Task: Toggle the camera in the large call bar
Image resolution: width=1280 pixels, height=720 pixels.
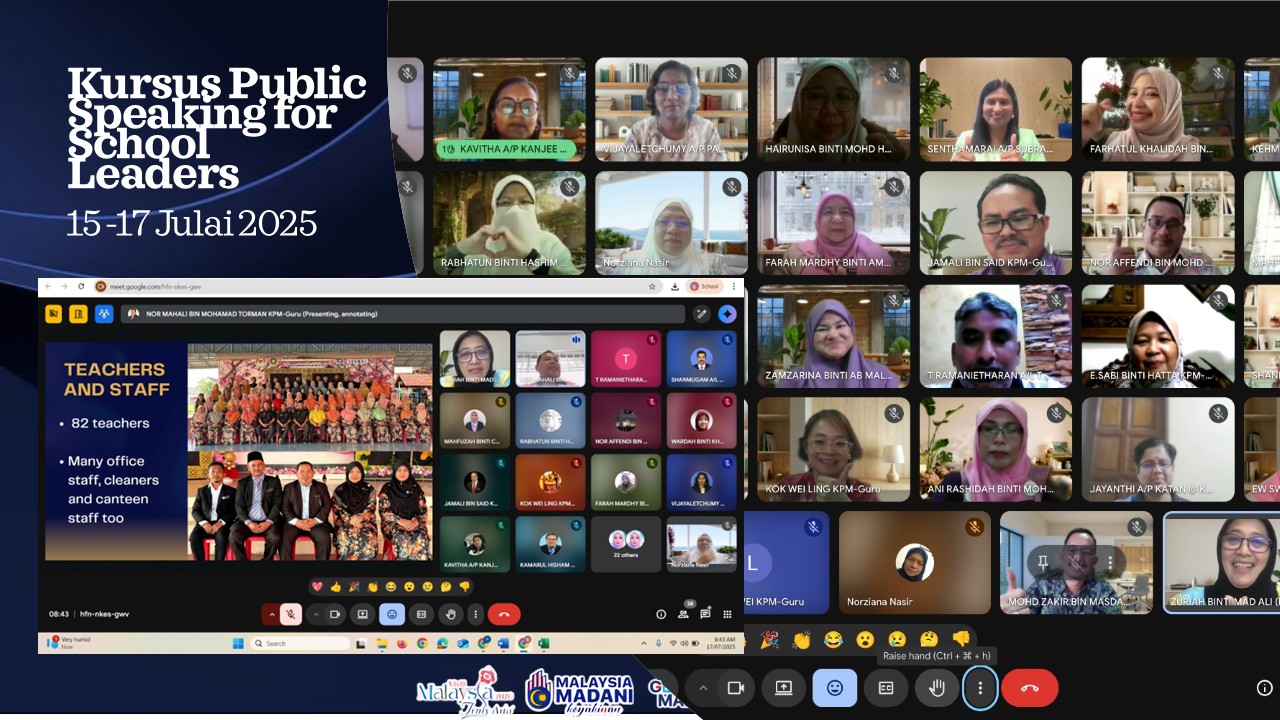Action: pyautogui.click(x=736, y=688)
